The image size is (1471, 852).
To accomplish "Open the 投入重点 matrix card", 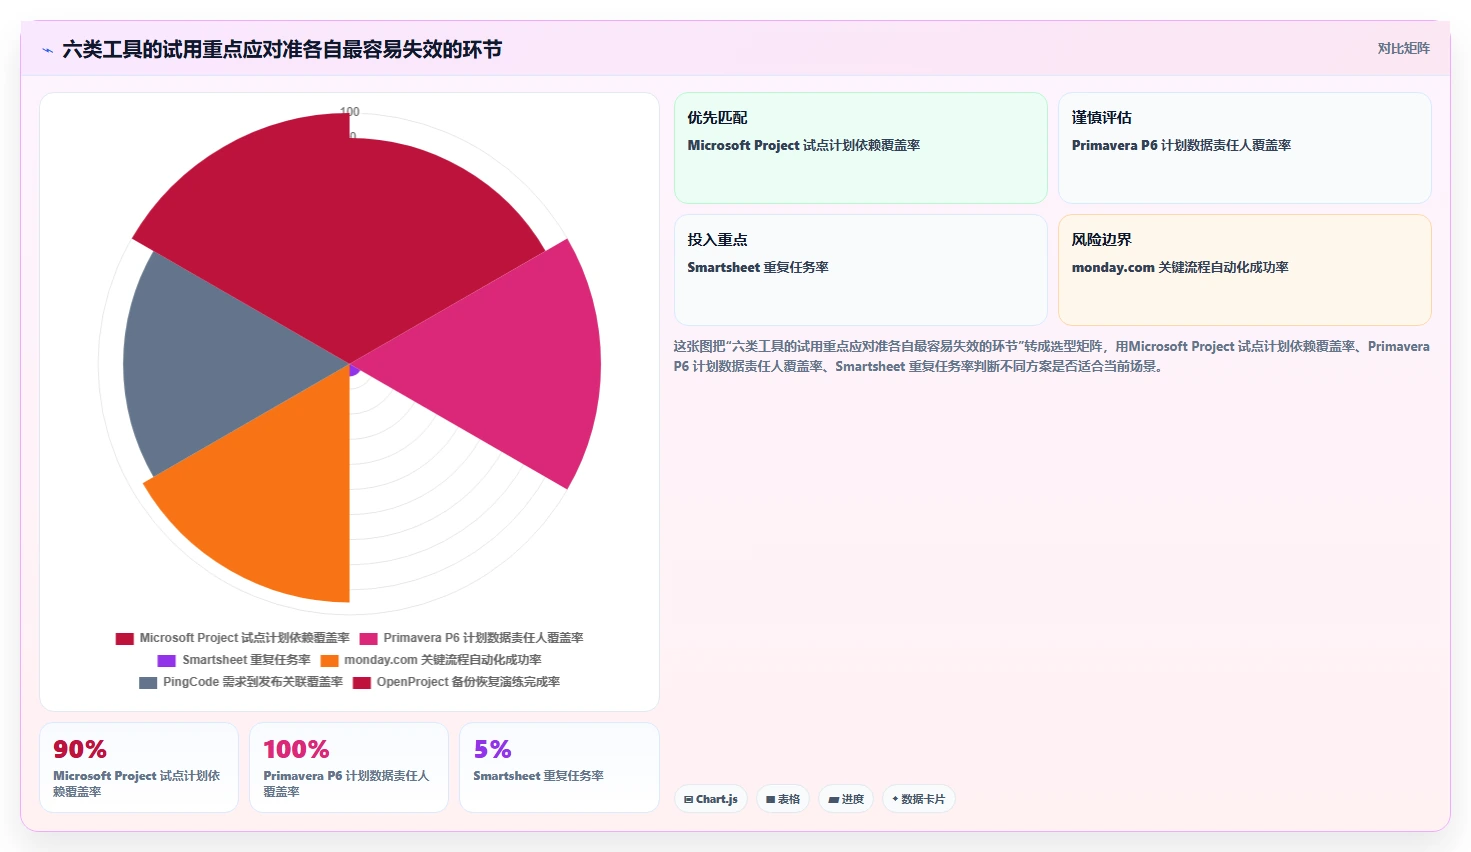I will (861, 270).
